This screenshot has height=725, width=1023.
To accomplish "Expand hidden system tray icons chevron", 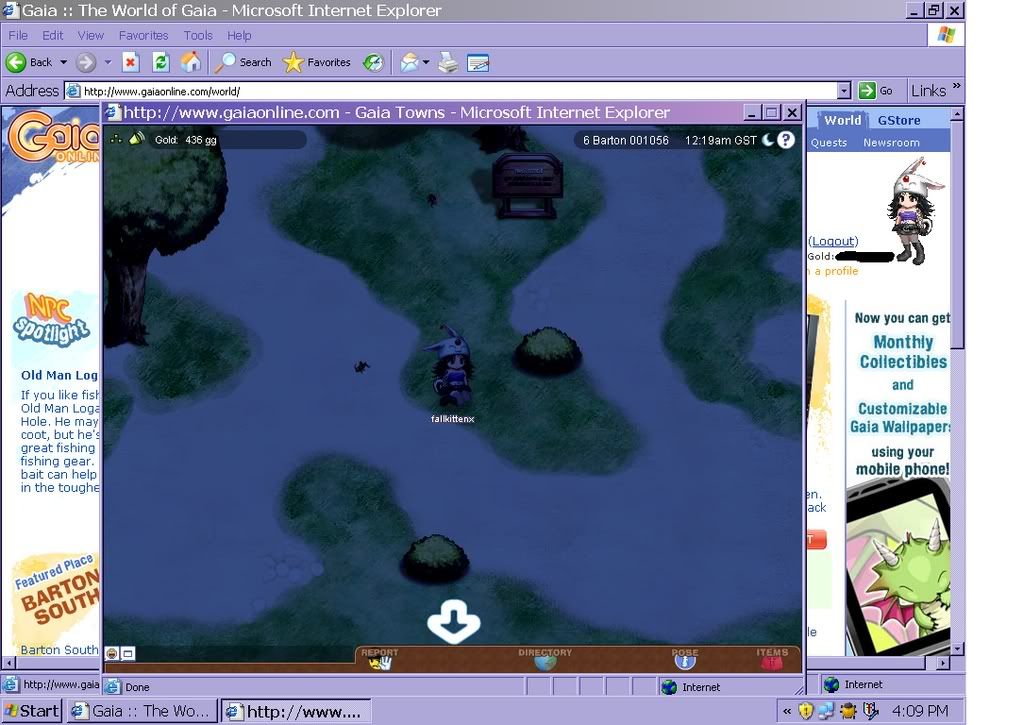I will tap(787, 711).
